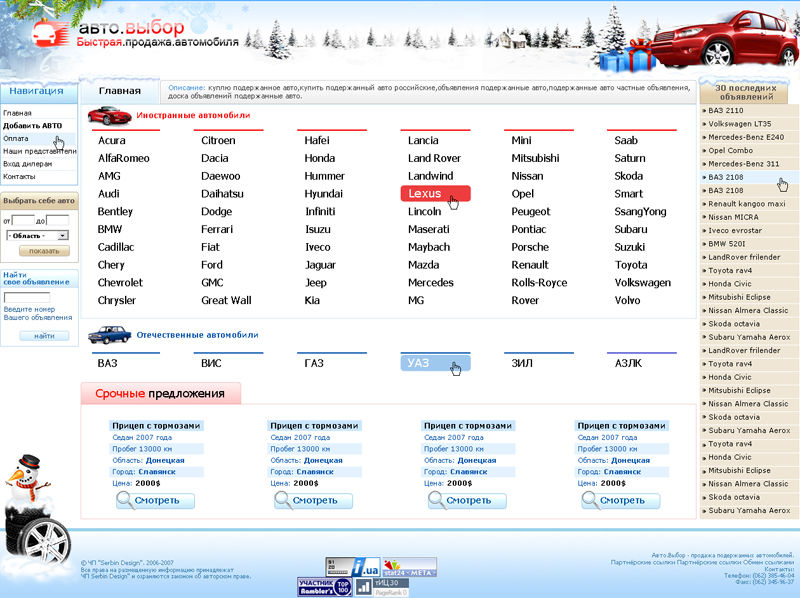The height and width of the screenshot is (598, 800).
Task: Open the 'Mercedes-Benz 311' recent ad
Action: click(743, 164)
